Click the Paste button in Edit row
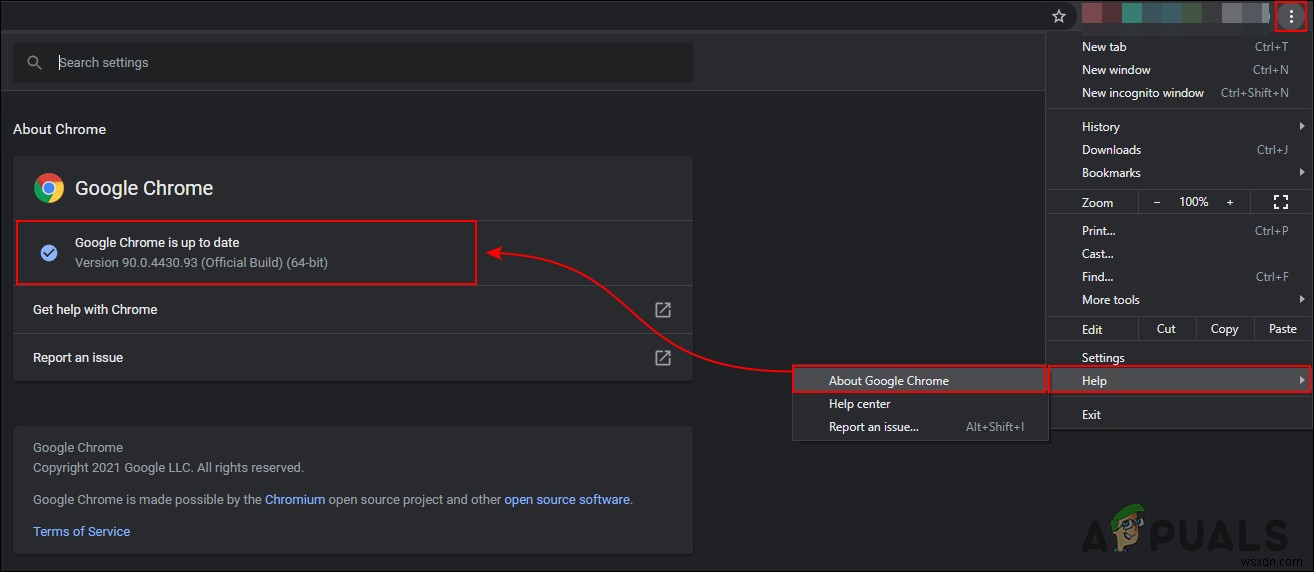The width and height of the screenshot is (1314, 572). point(1282,329)
